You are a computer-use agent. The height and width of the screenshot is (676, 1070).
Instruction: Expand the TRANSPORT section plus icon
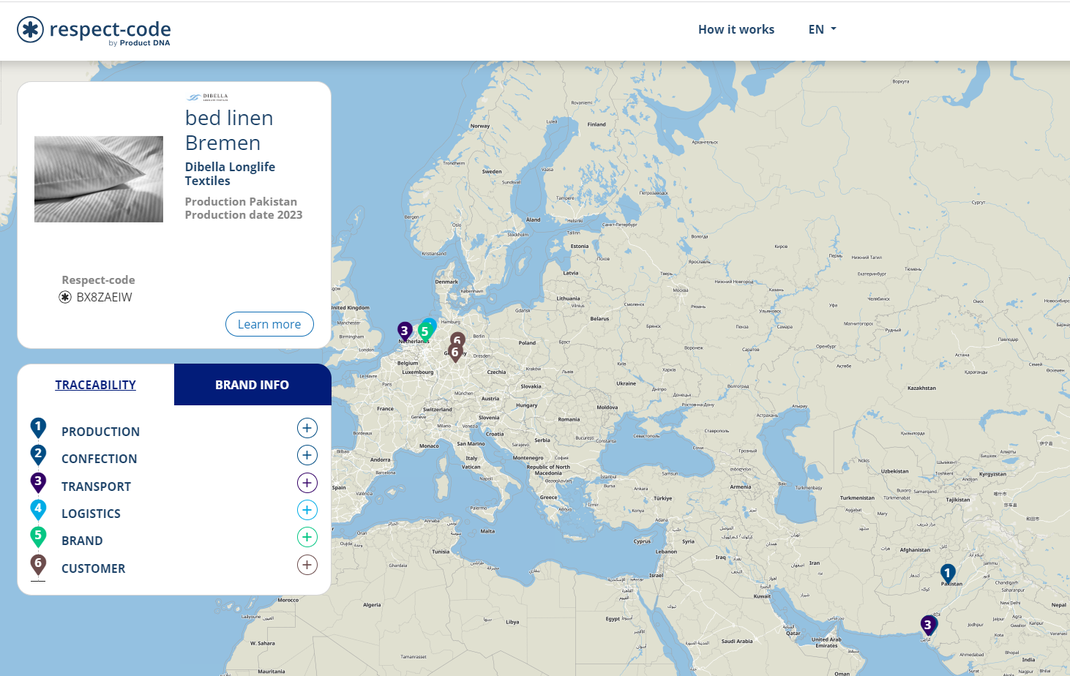[307, 483]
